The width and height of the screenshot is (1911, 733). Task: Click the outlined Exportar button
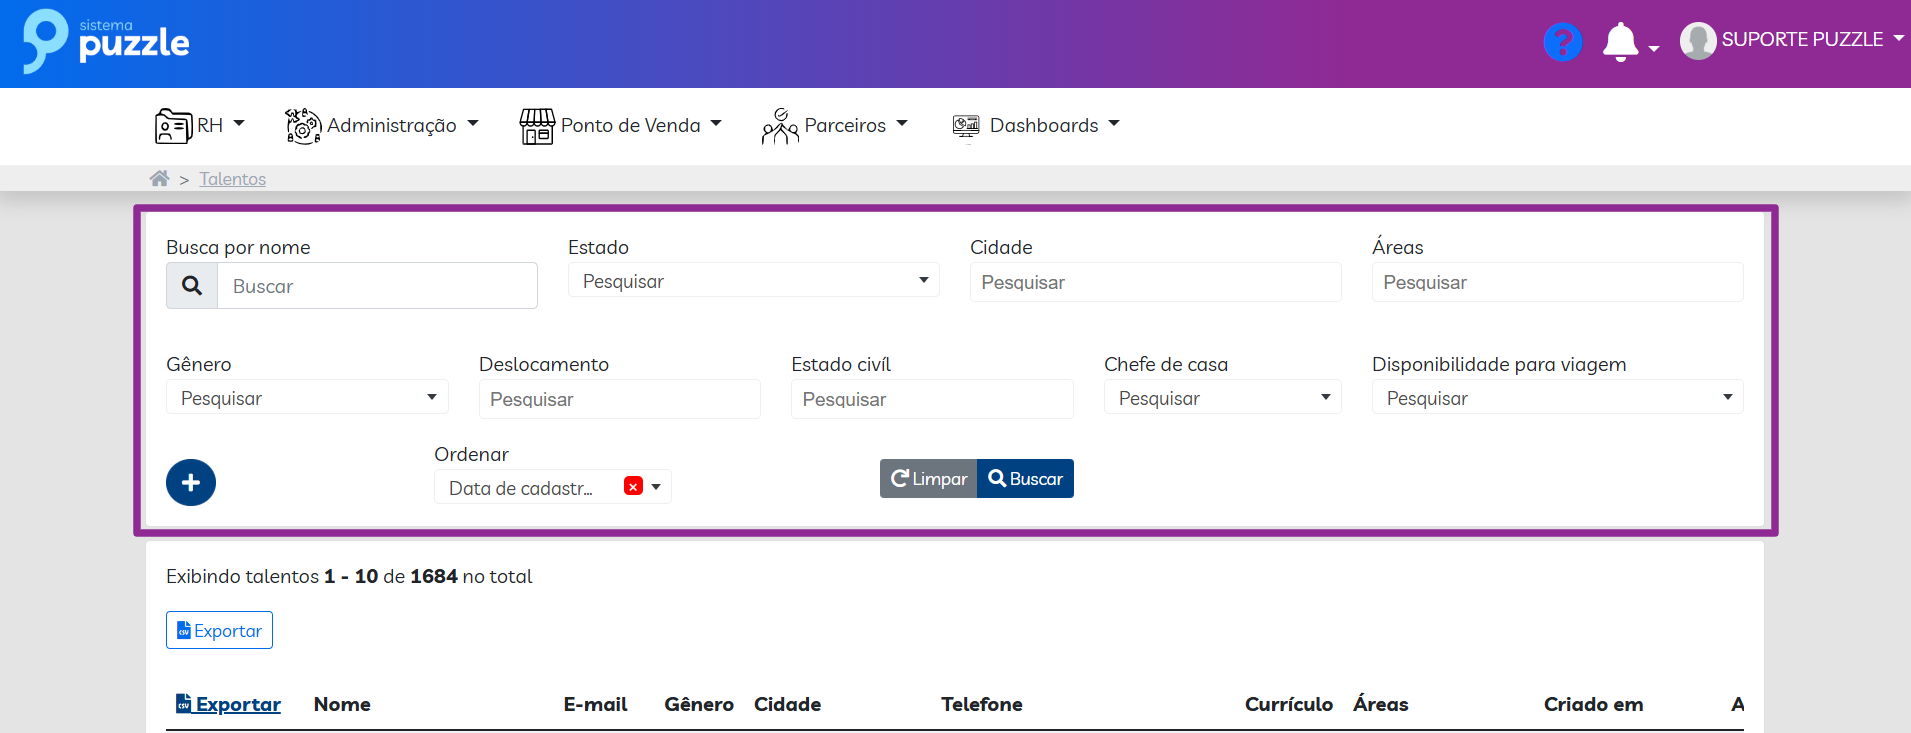click(x=219, y=631)
